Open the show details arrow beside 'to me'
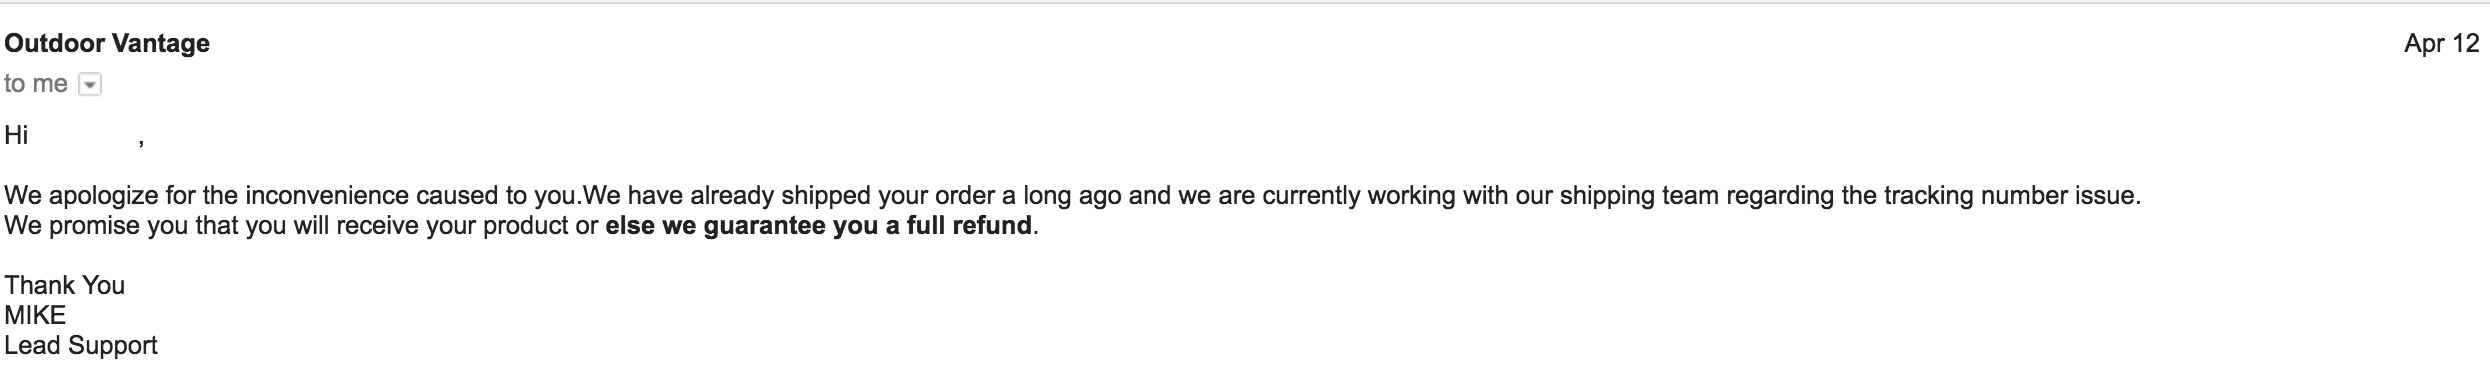The image size is (2490, 368). click(90, 86)
